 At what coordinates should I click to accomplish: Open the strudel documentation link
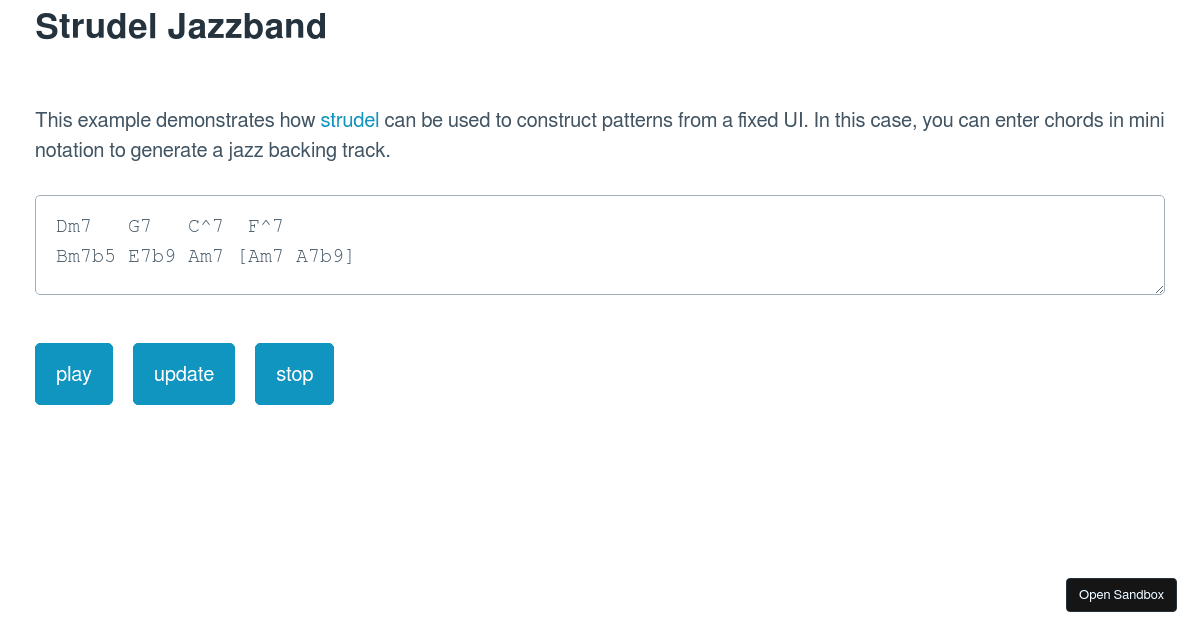coord(349,120)
